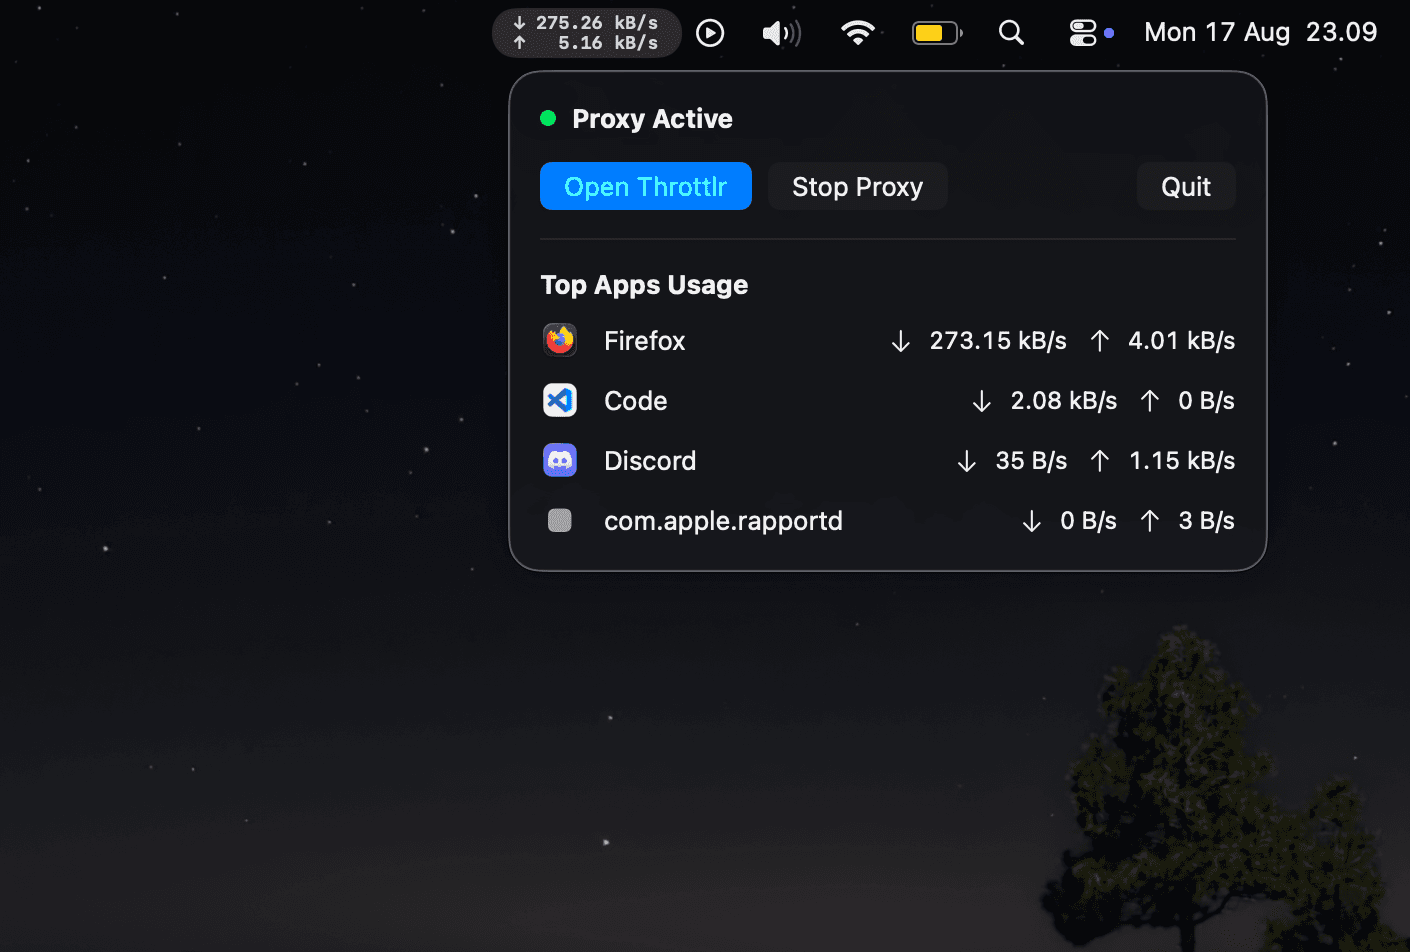The width and height of the screenshot is (1410, 952).
Task: Click the Discord row upload arrow icon
Action: pos(1099,461)
